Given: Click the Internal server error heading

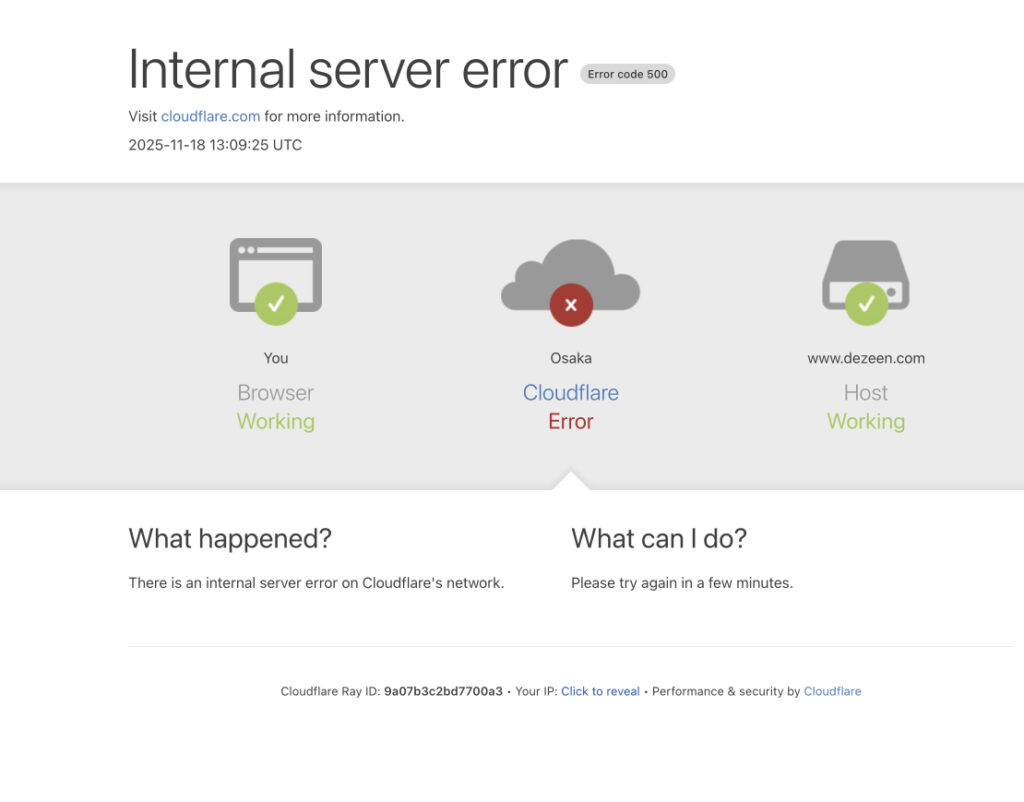Looking at the screenshot, I should tap(348, 70).
